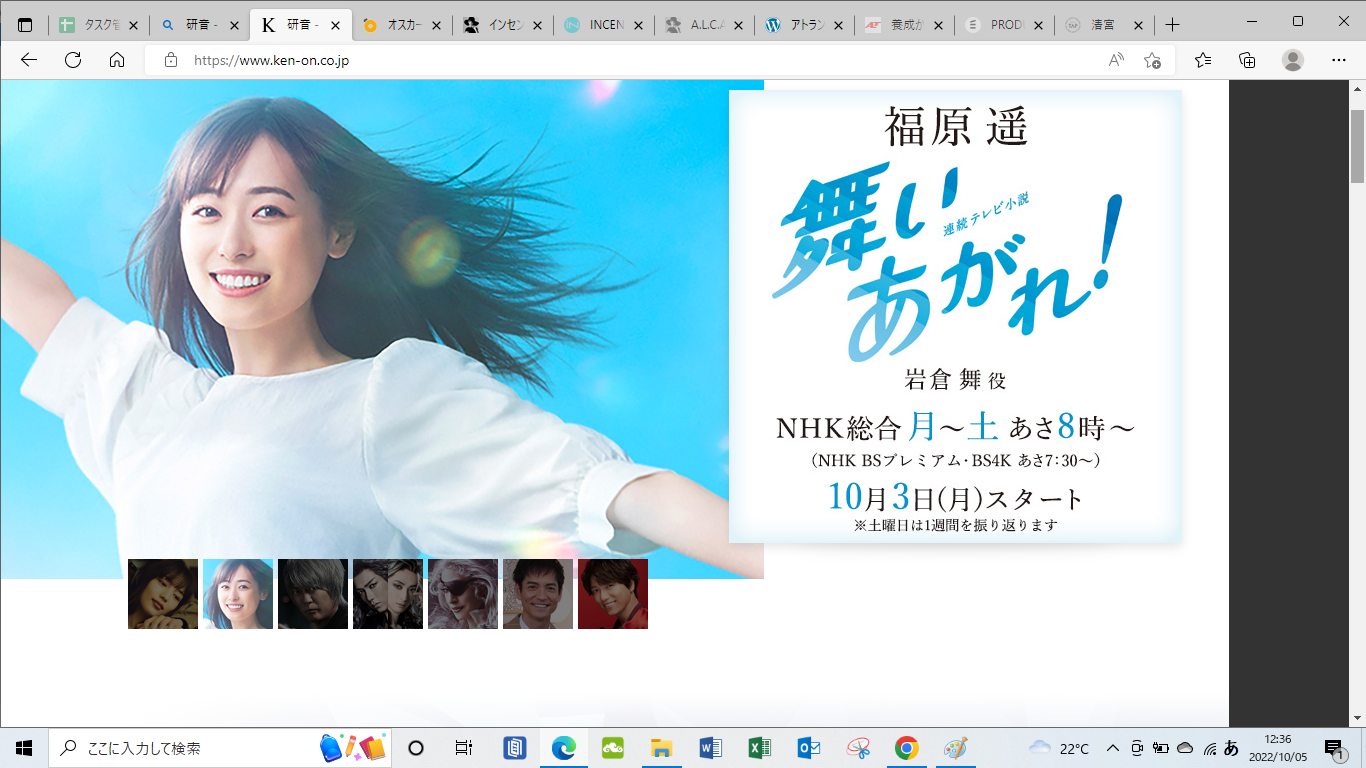Go back to the previous page

coord(29,60)
